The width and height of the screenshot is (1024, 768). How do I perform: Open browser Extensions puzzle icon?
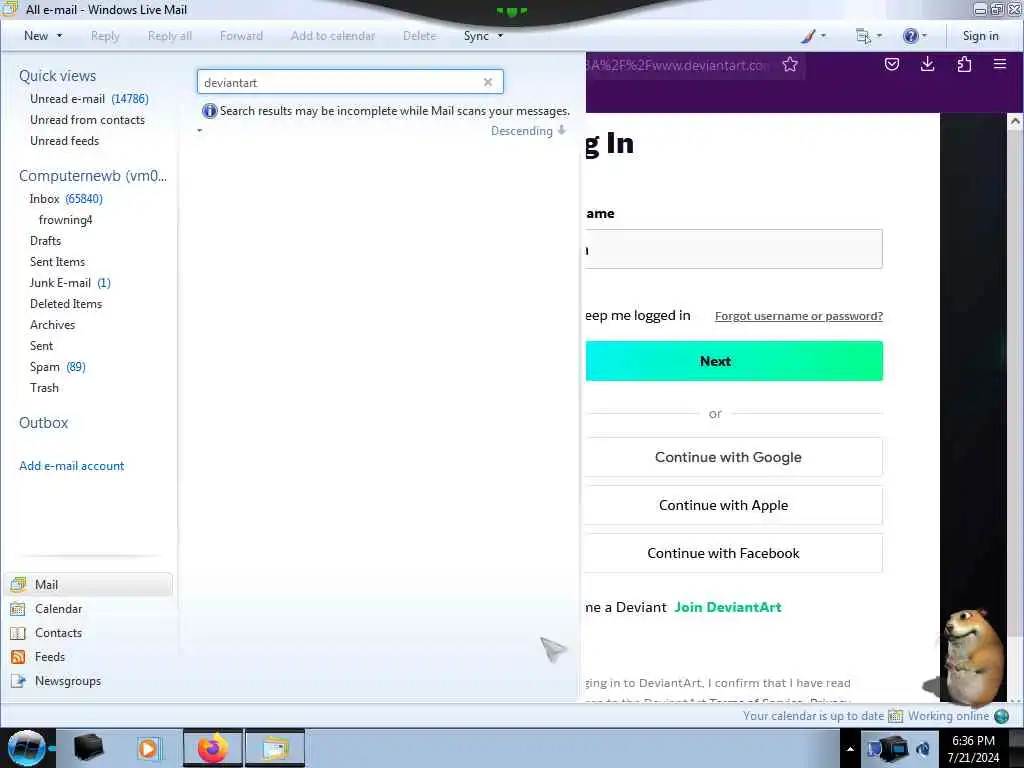(x=964, y=64)
